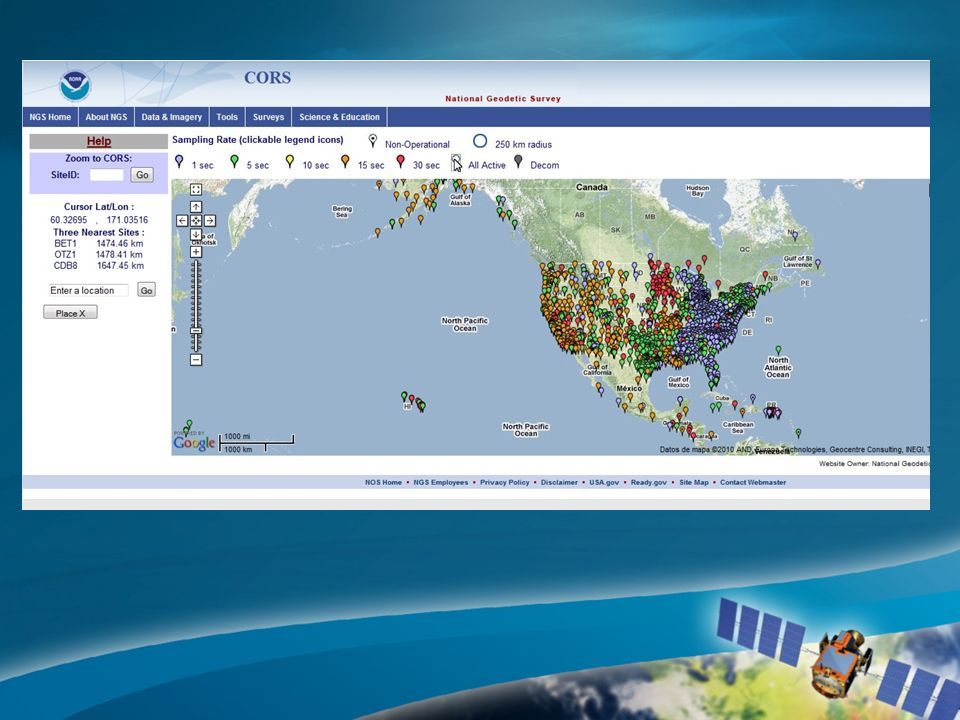Viewport: 960px width, 720px height.
Task: Open the Science & Education menu
Action: [339, 117]
